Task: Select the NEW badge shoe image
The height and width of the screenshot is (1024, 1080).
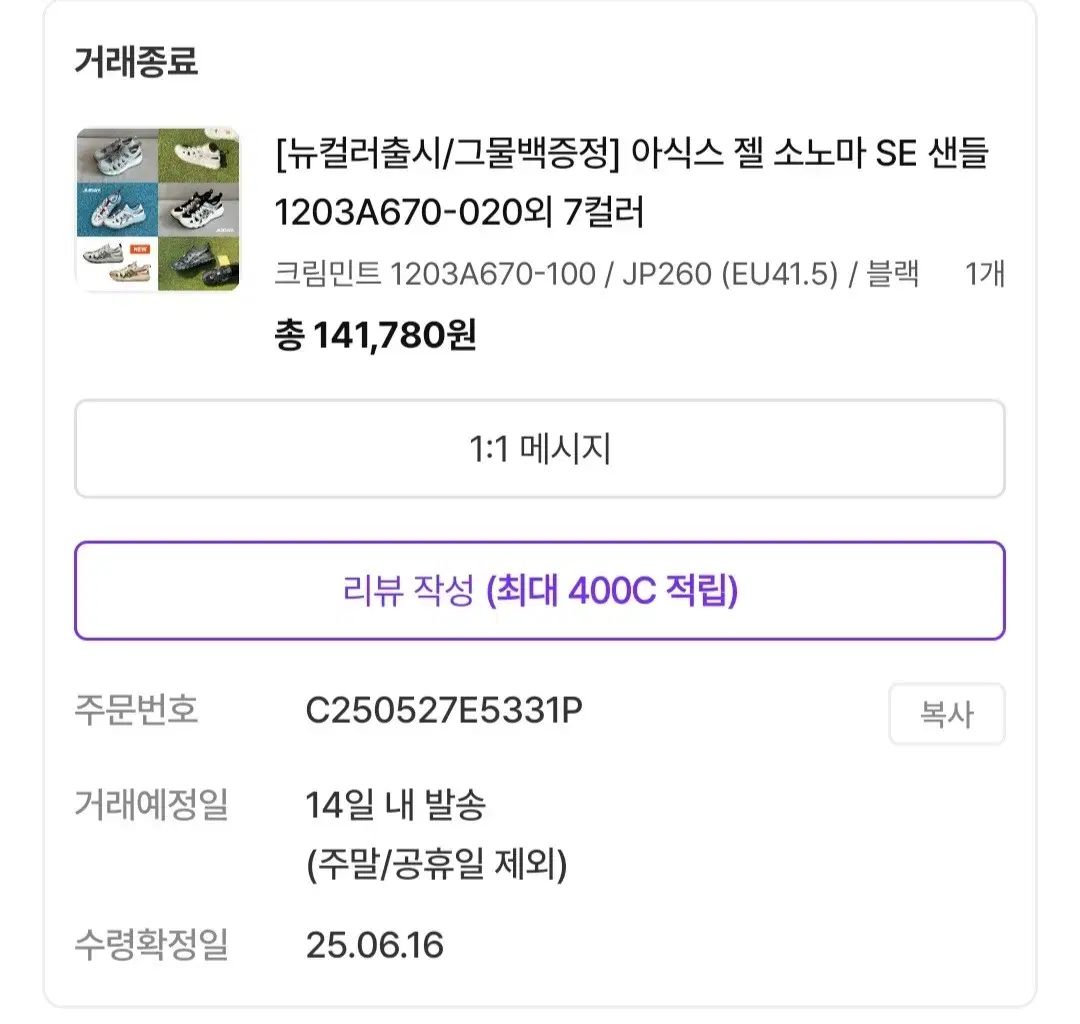Action: (x=117, y=262)
